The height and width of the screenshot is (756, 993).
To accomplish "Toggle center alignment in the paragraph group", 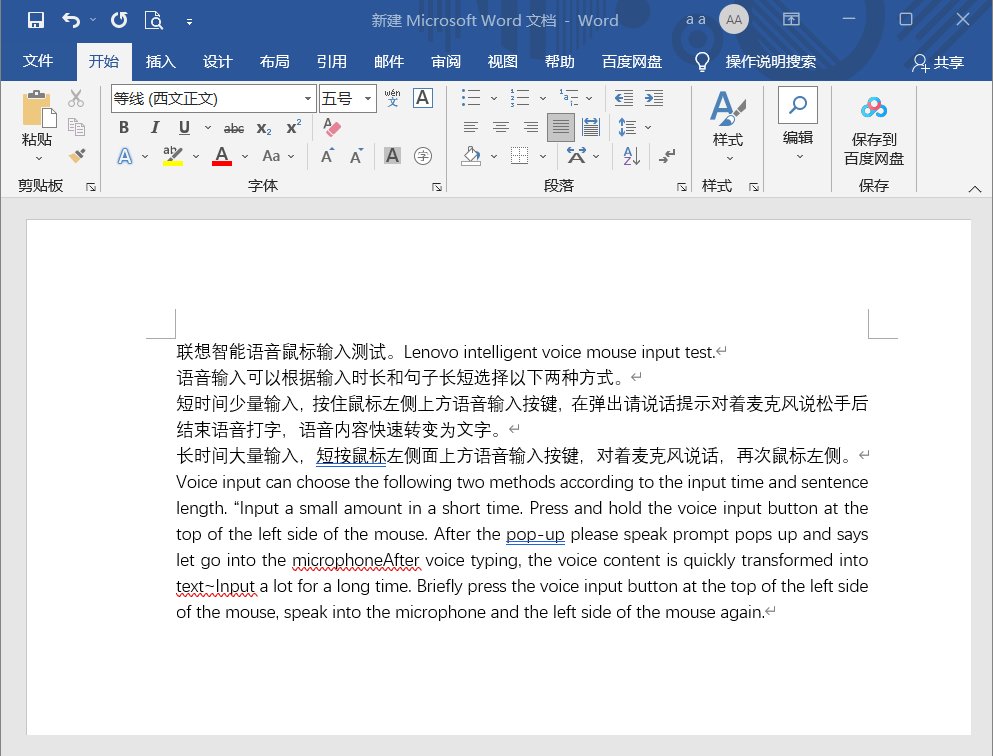I will 500,127.
